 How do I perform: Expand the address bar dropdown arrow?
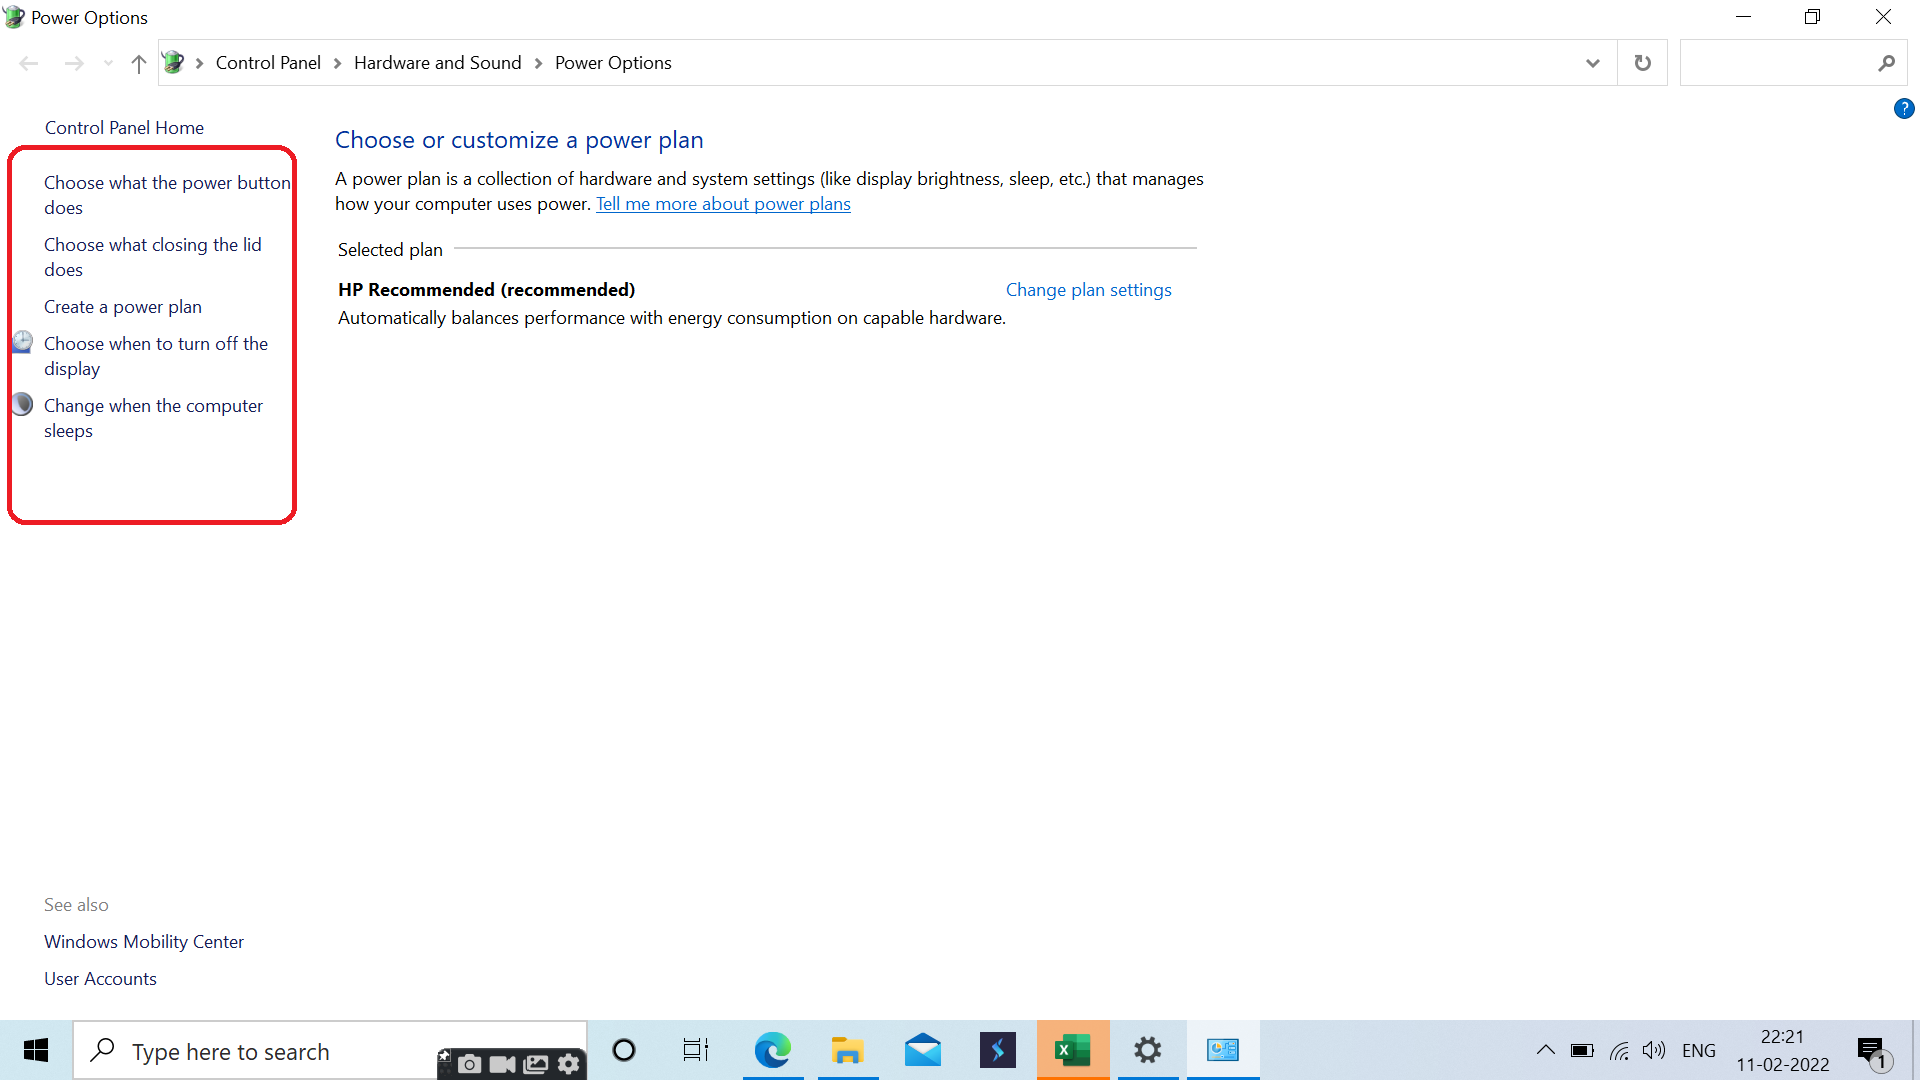click(1593, 62)
